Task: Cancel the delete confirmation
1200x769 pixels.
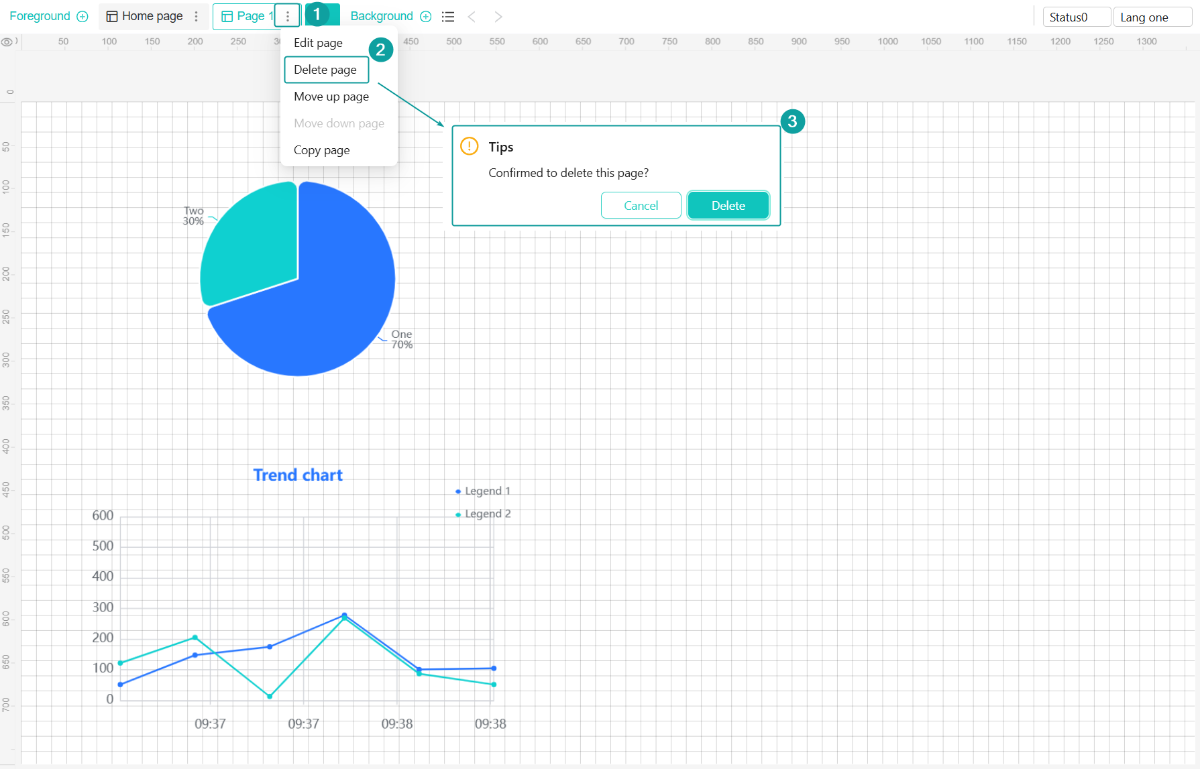Action: [641, 205]
